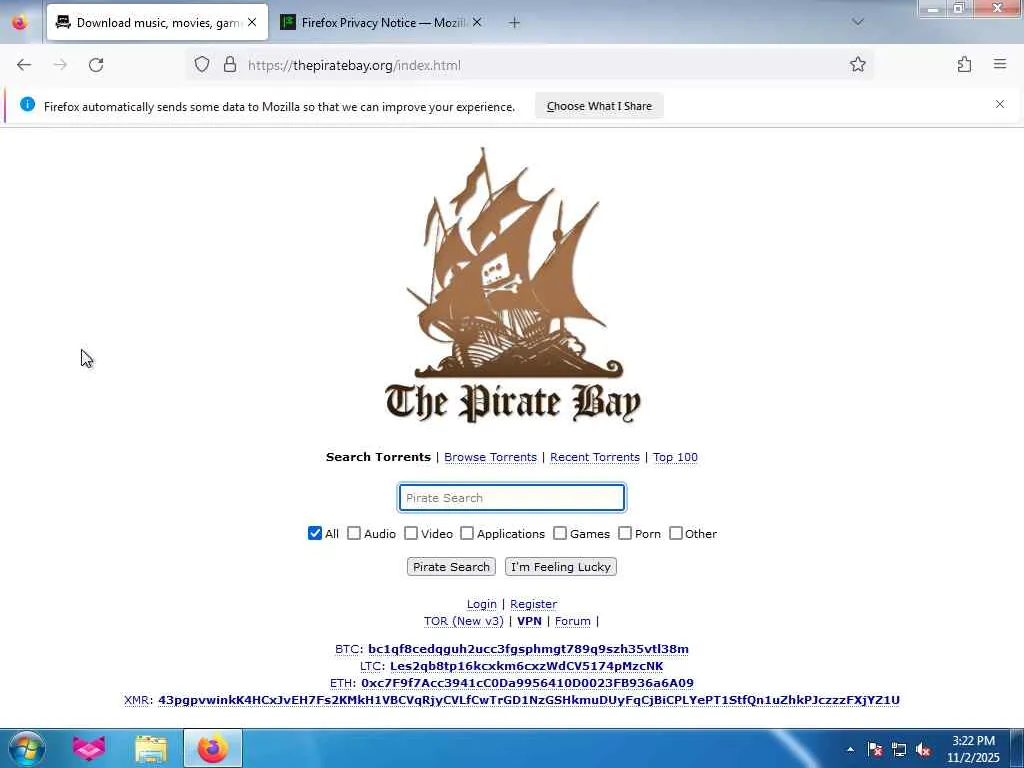Reload the page with the refresh icon
This screenshot has width=1024, height=768.
coord(96,65)
